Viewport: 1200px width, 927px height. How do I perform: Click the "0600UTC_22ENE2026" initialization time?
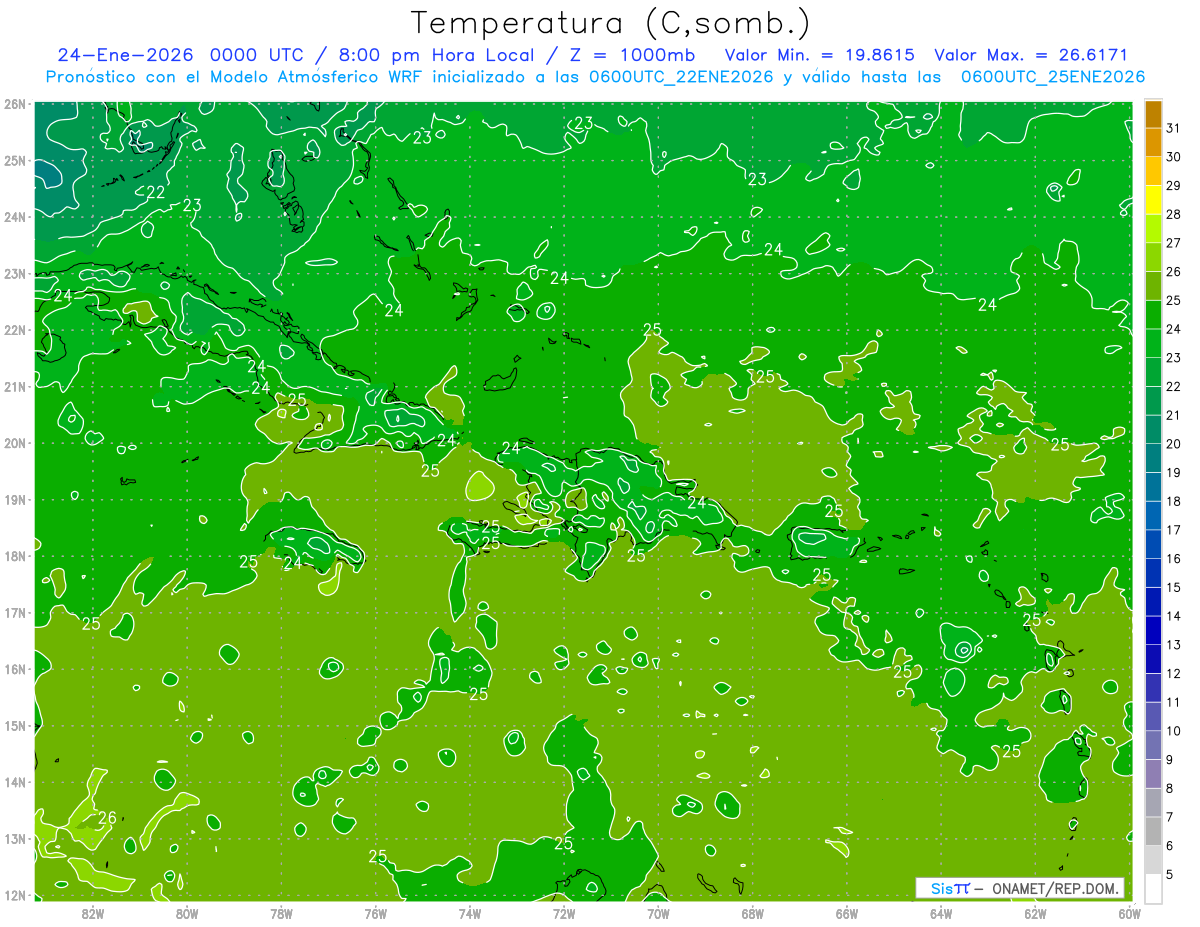coord(681,77)
